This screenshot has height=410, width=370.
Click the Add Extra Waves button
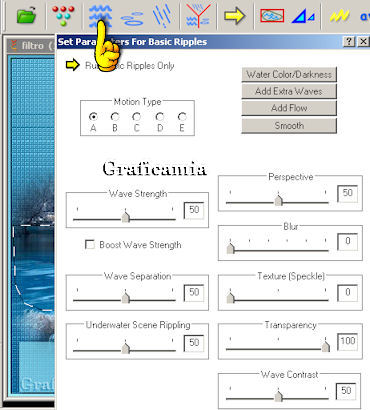(289, 91)
